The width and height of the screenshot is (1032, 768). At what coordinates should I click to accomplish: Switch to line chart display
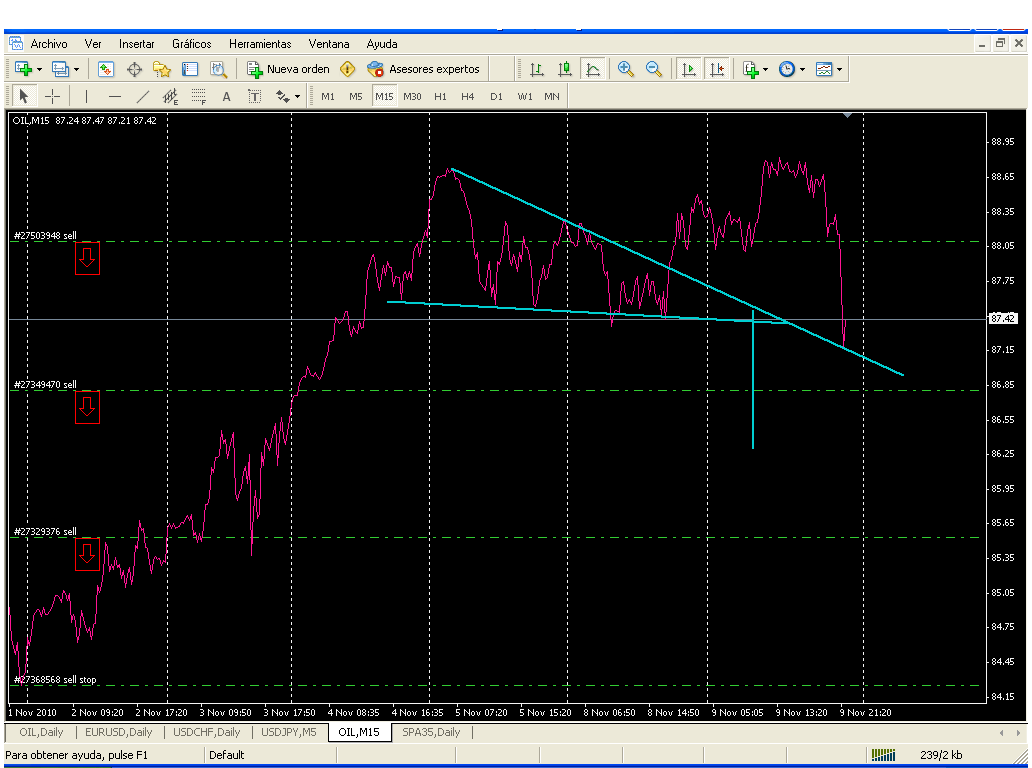[593, 69]
